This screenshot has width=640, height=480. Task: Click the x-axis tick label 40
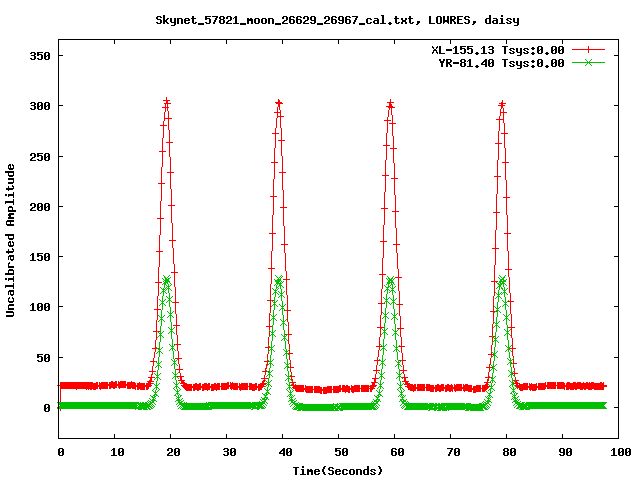click(285, 452)
